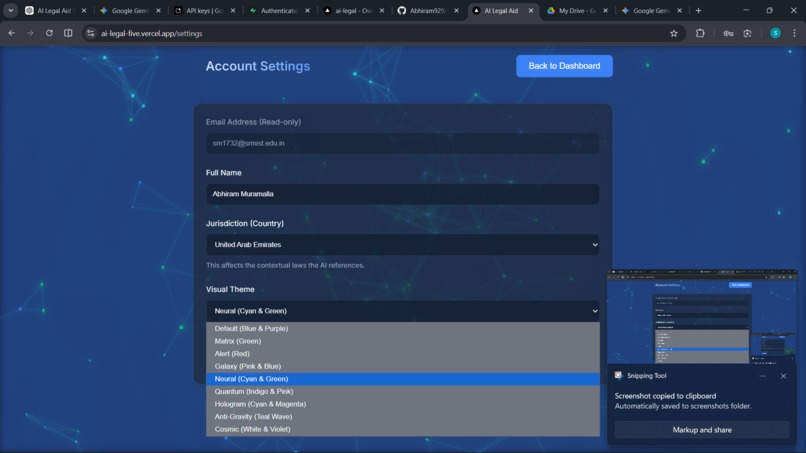Open Snipping Tool notification options menu
Image resolution: width=806 pixels, height=453 pixels.
(762, 376)
